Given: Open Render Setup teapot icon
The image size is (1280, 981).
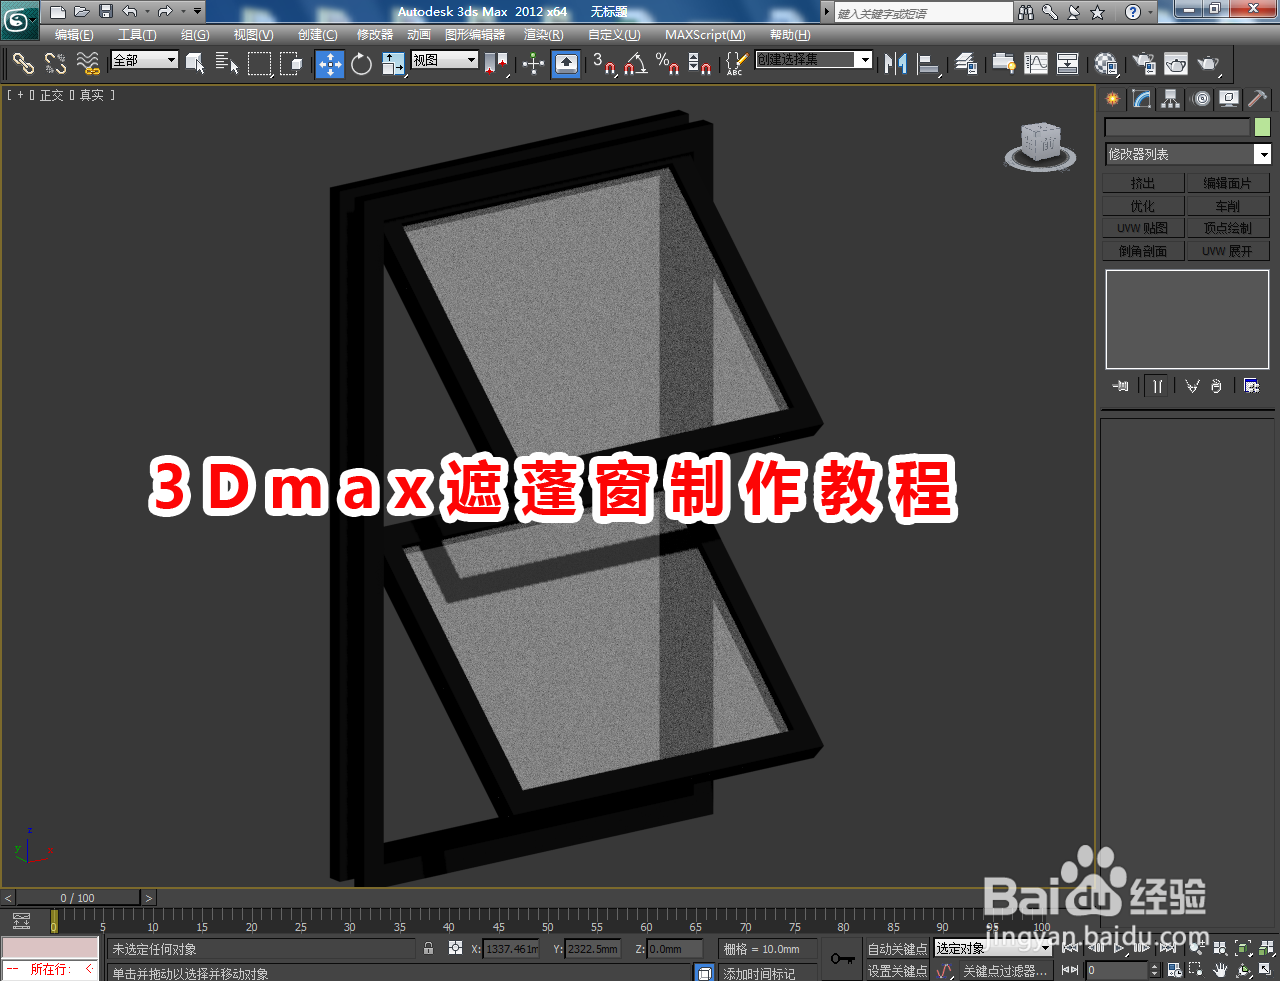Looking at the screenshot, I should point(1143,63).
